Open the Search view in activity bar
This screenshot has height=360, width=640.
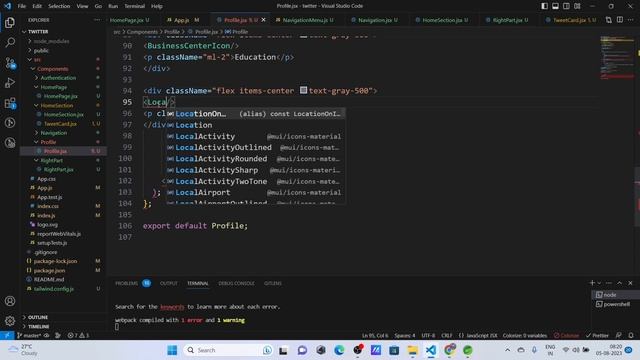click(10, 42)
